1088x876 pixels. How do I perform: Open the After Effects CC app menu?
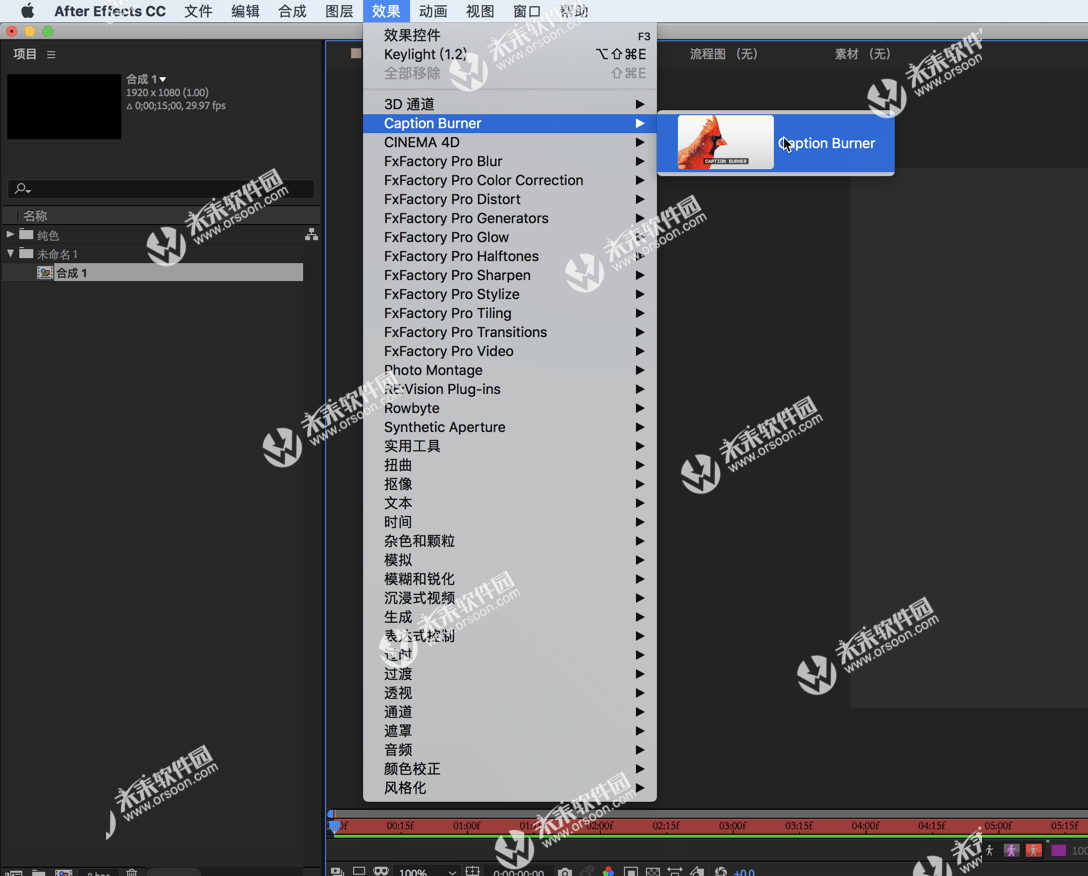(x=110, y=11)
